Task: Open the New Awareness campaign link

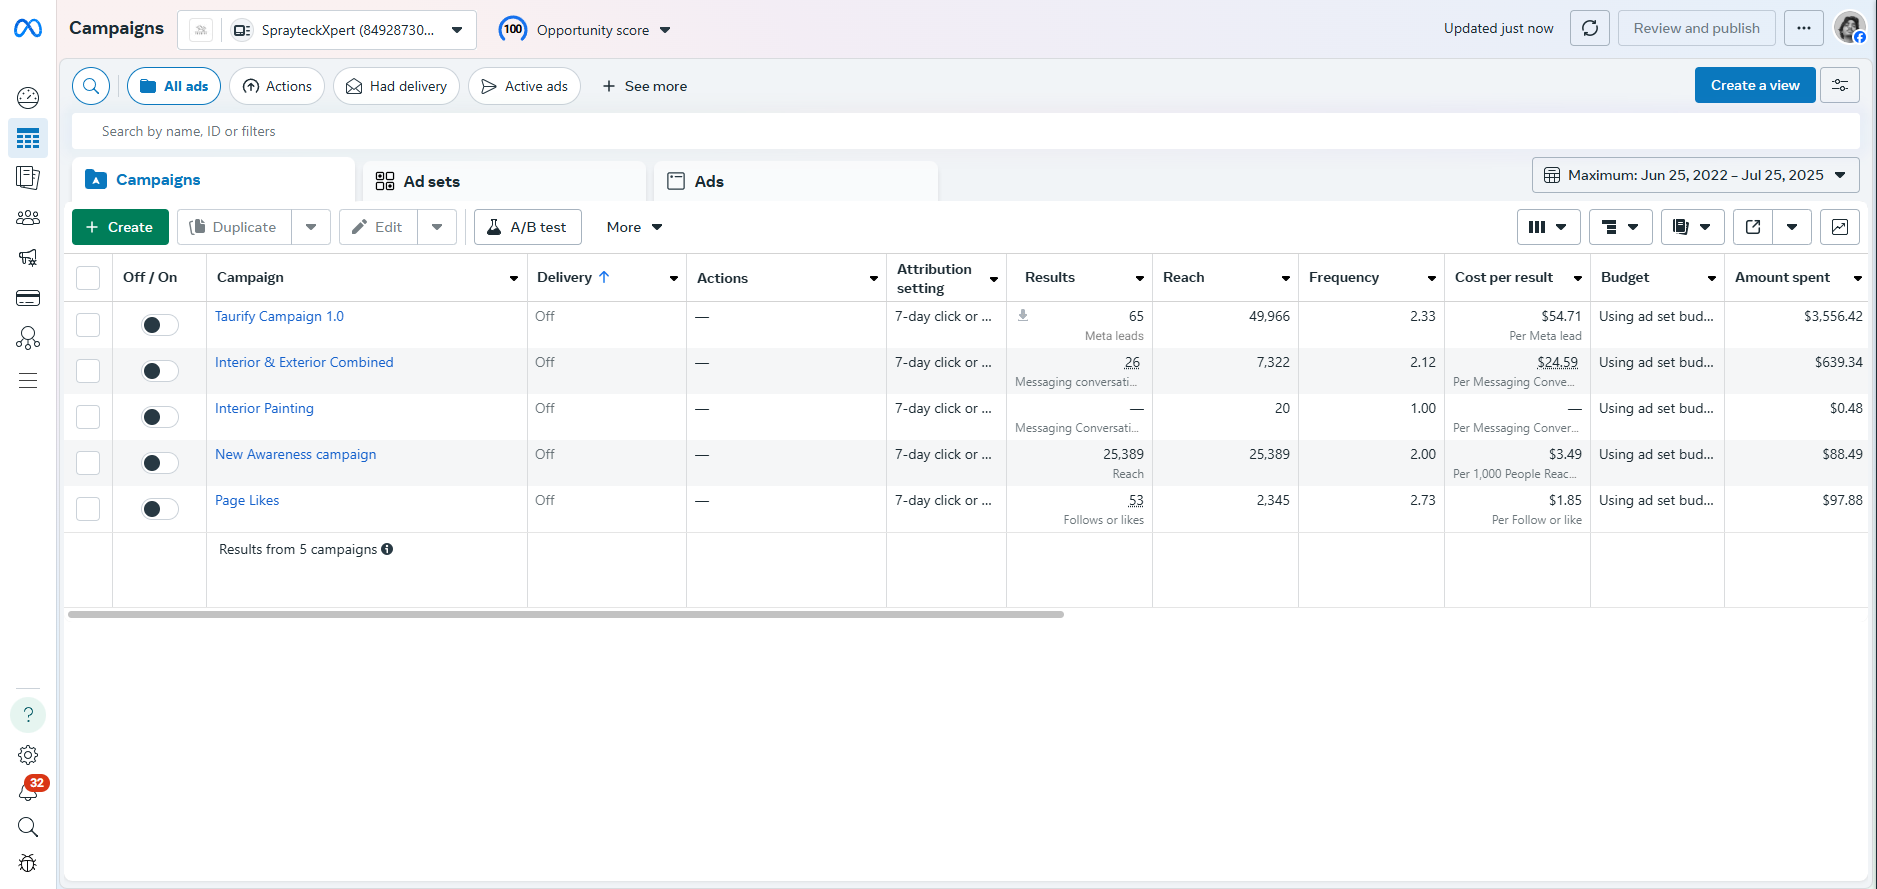Action: [296, 454]
